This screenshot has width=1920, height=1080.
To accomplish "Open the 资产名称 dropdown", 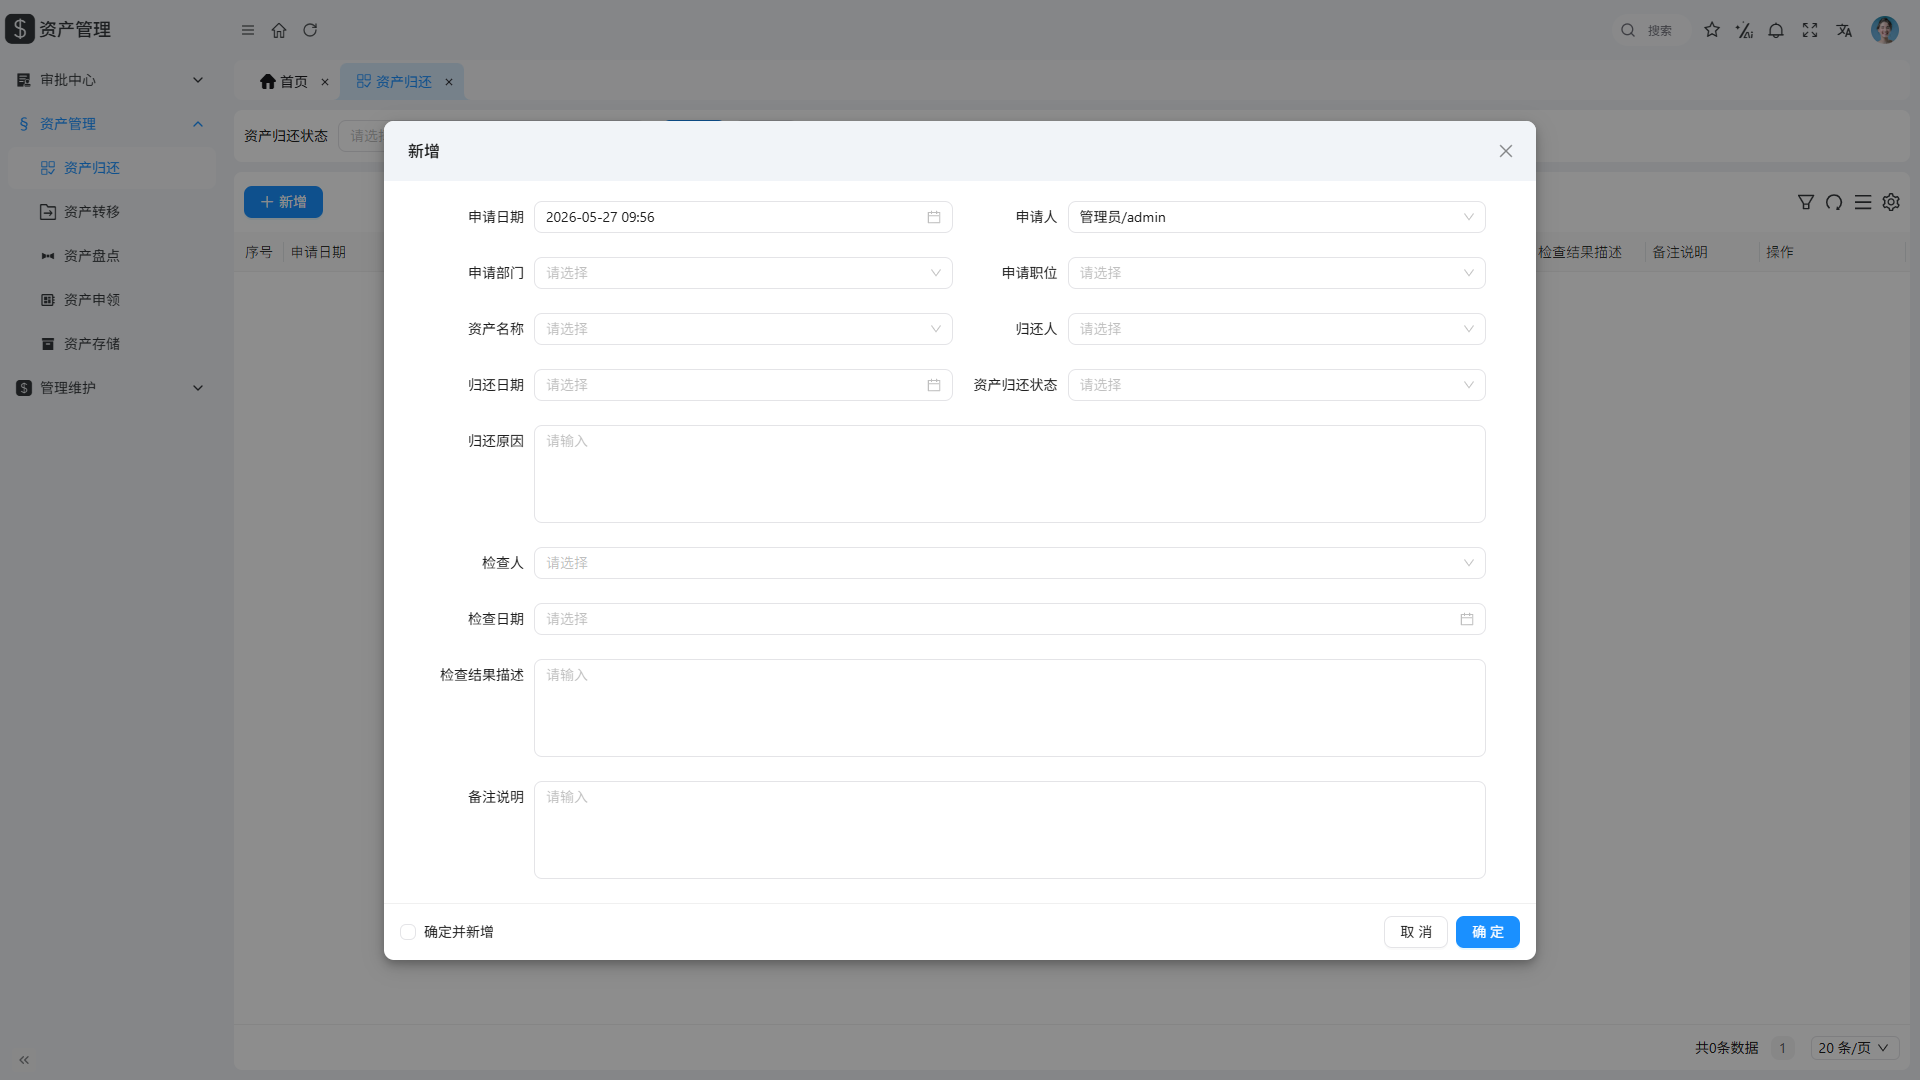I will pyautogui.click(x=743, y=329).
